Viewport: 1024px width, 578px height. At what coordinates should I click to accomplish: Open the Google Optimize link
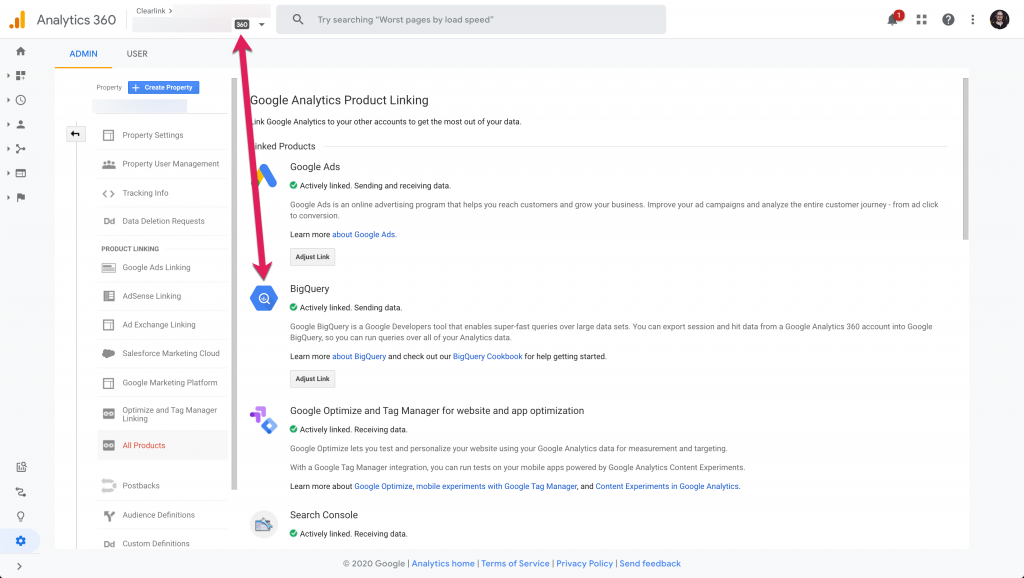(383, 487)
